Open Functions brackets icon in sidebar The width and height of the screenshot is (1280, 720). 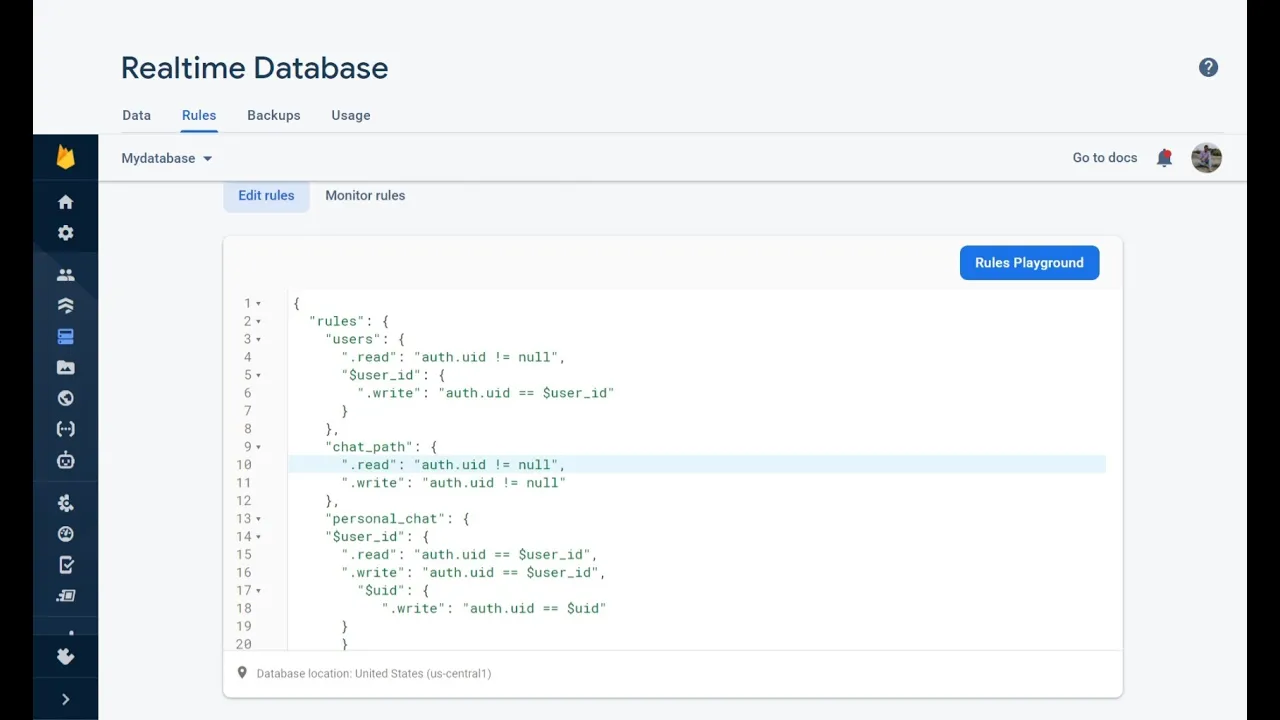click(x=66, y=429)
